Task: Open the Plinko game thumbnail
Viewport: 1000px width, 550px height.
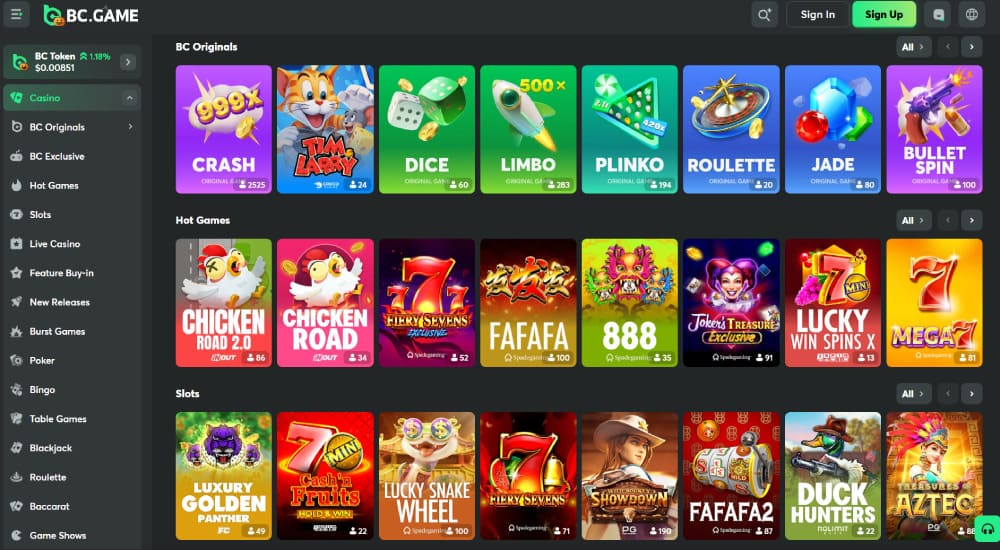Action: [629, 130]
